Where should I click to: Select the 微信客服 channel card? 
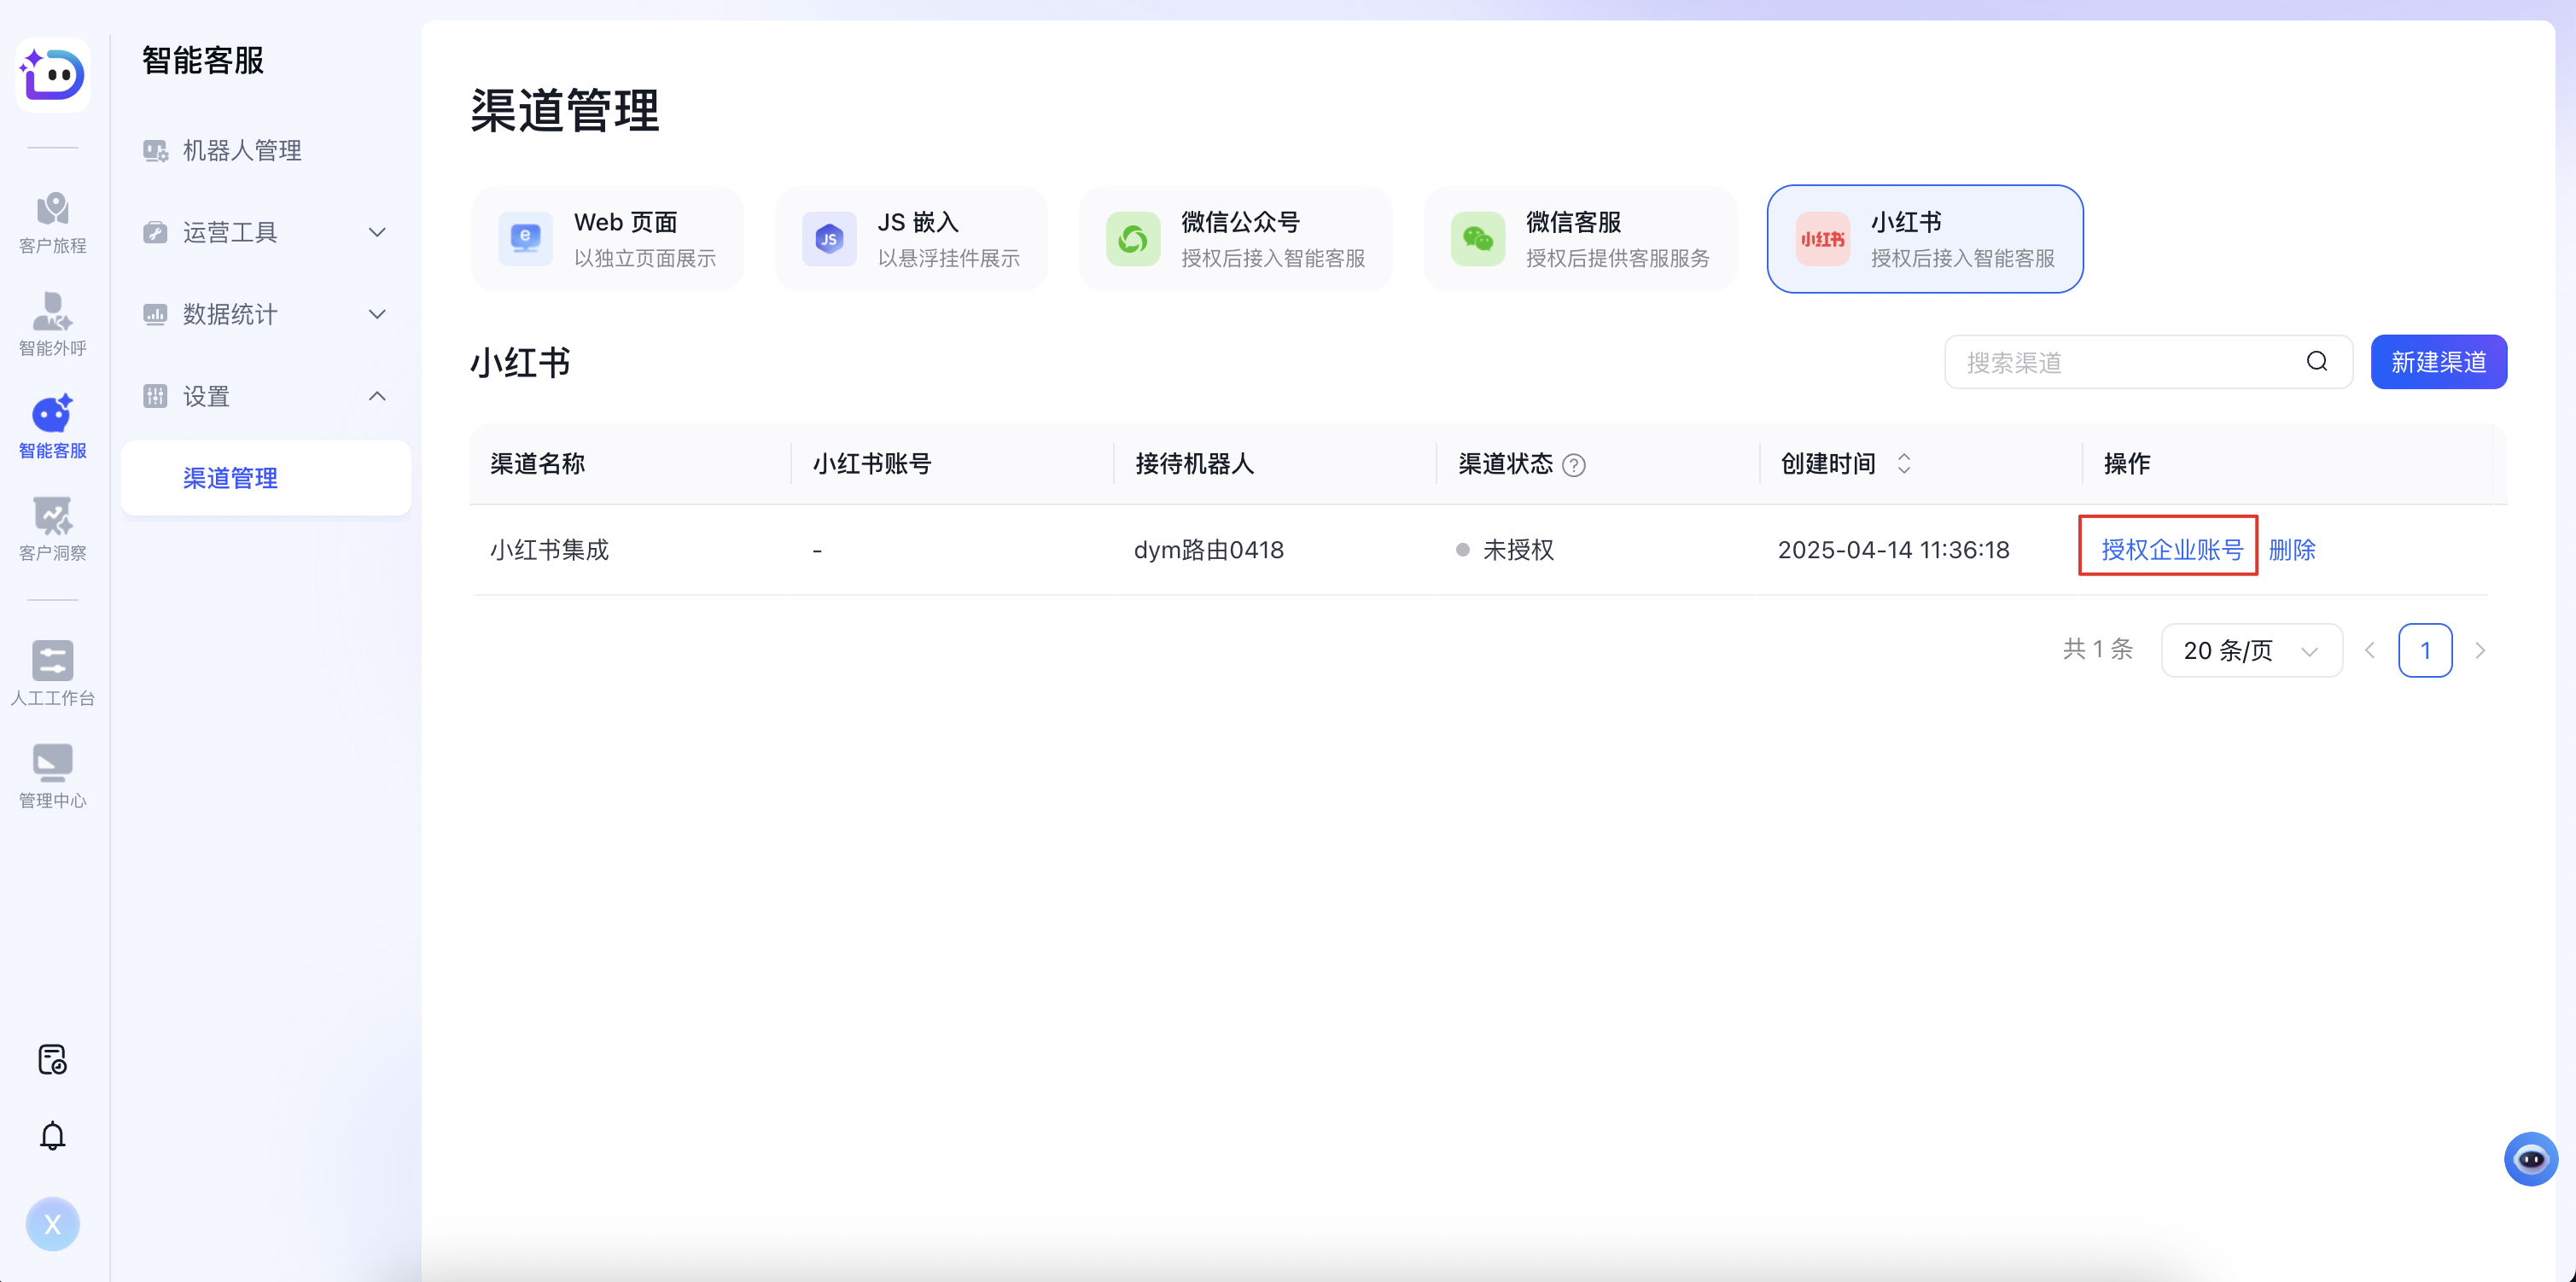1578,239
